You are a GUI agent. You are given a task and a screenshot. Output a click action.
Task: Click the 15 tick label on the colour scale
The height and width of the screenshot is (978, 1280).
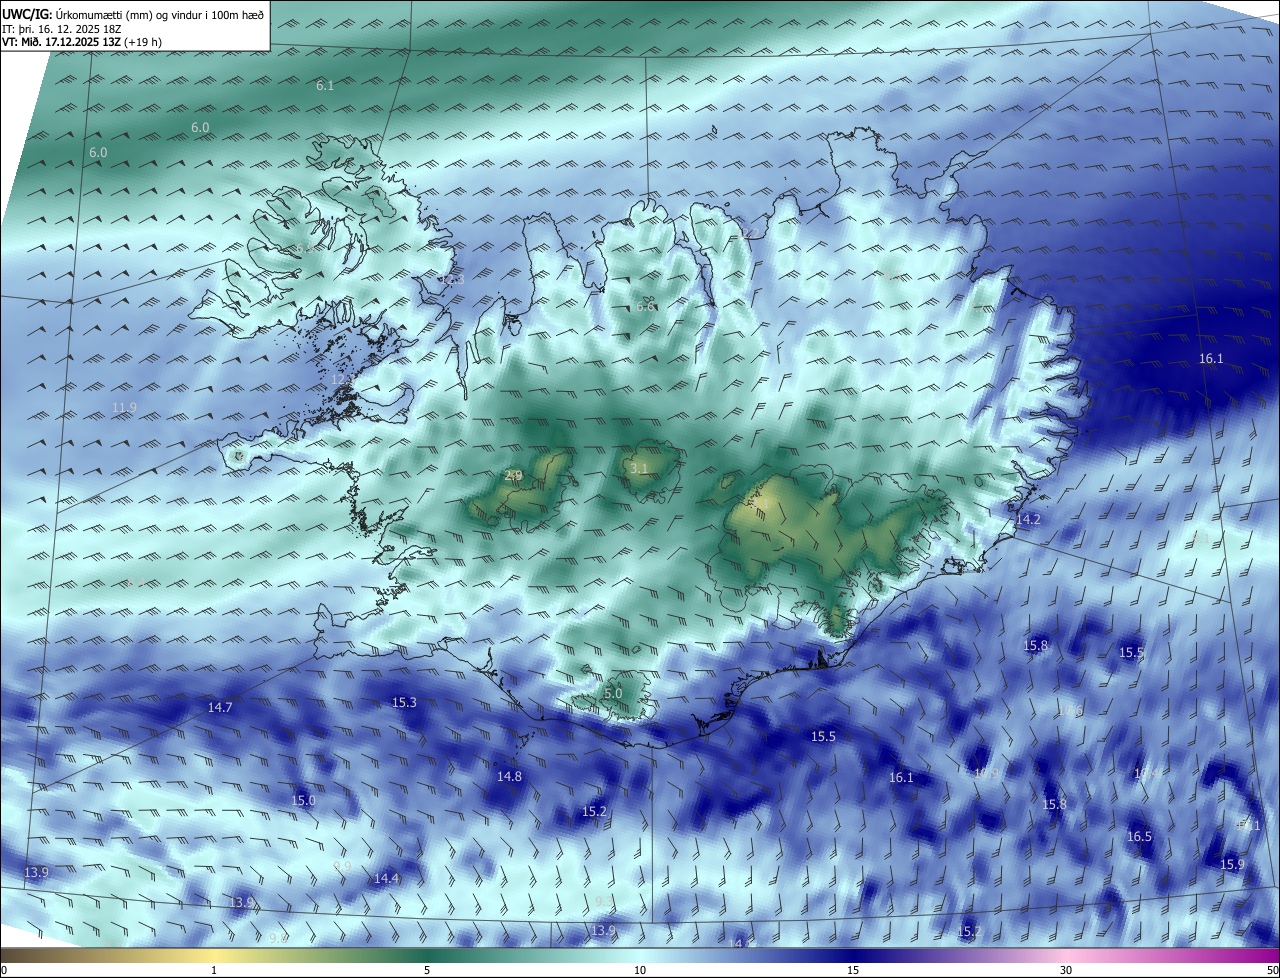(853, 970)
